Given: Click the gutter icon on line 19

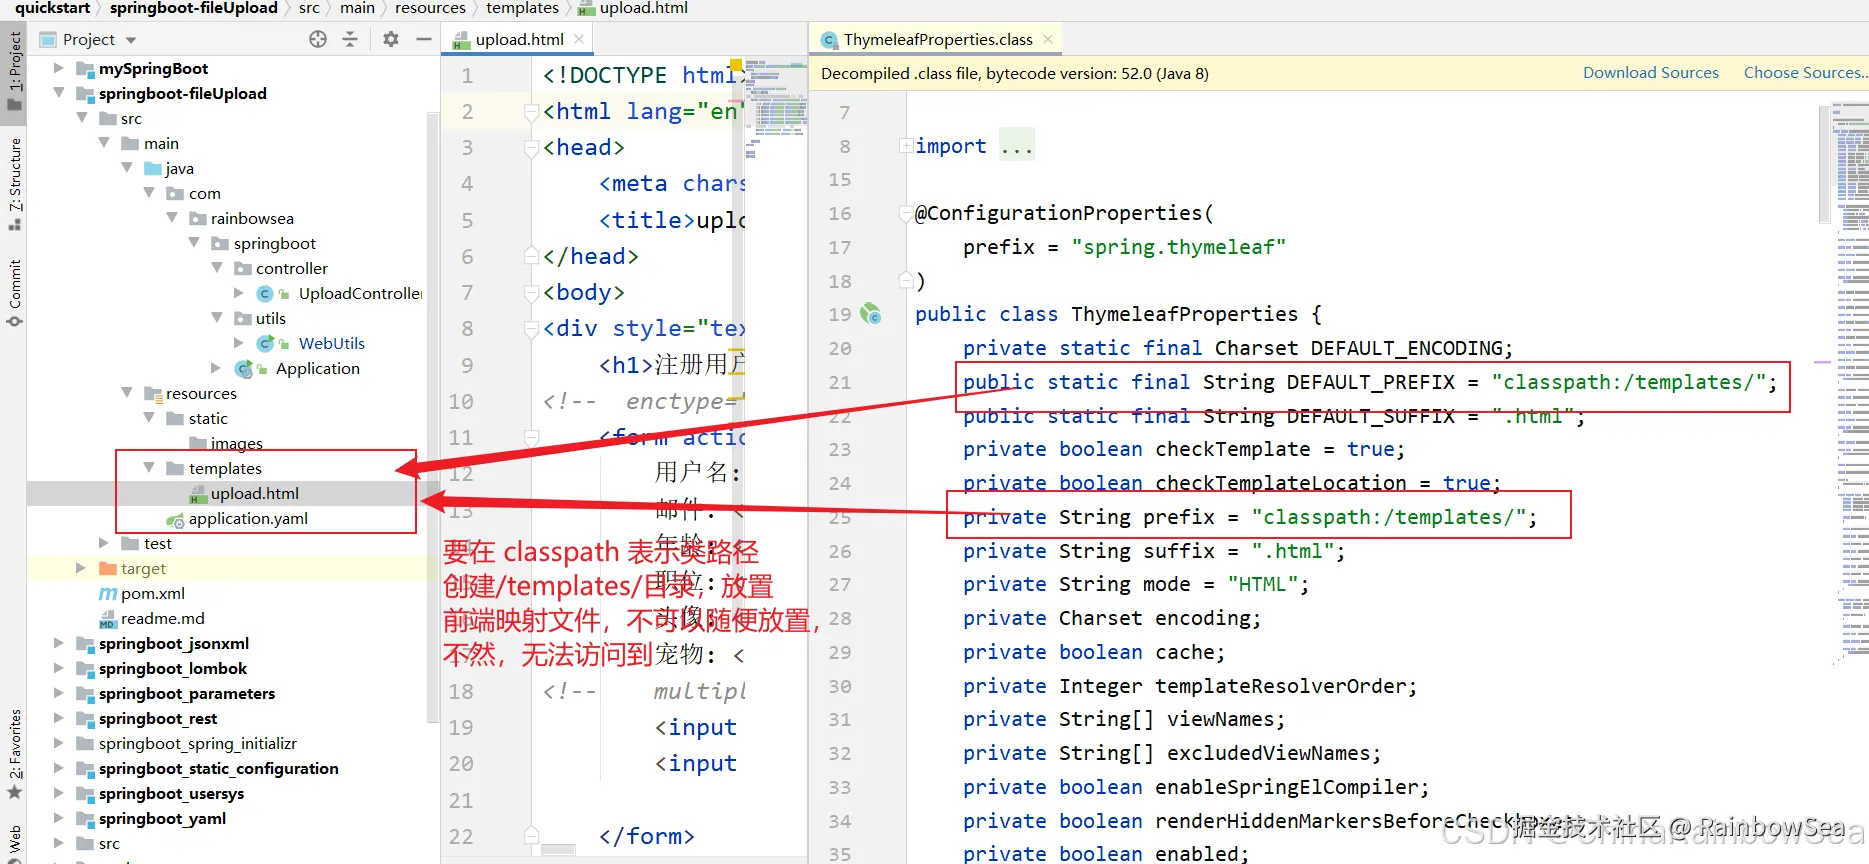Looking at the screenshot, I should pos(871,314).
